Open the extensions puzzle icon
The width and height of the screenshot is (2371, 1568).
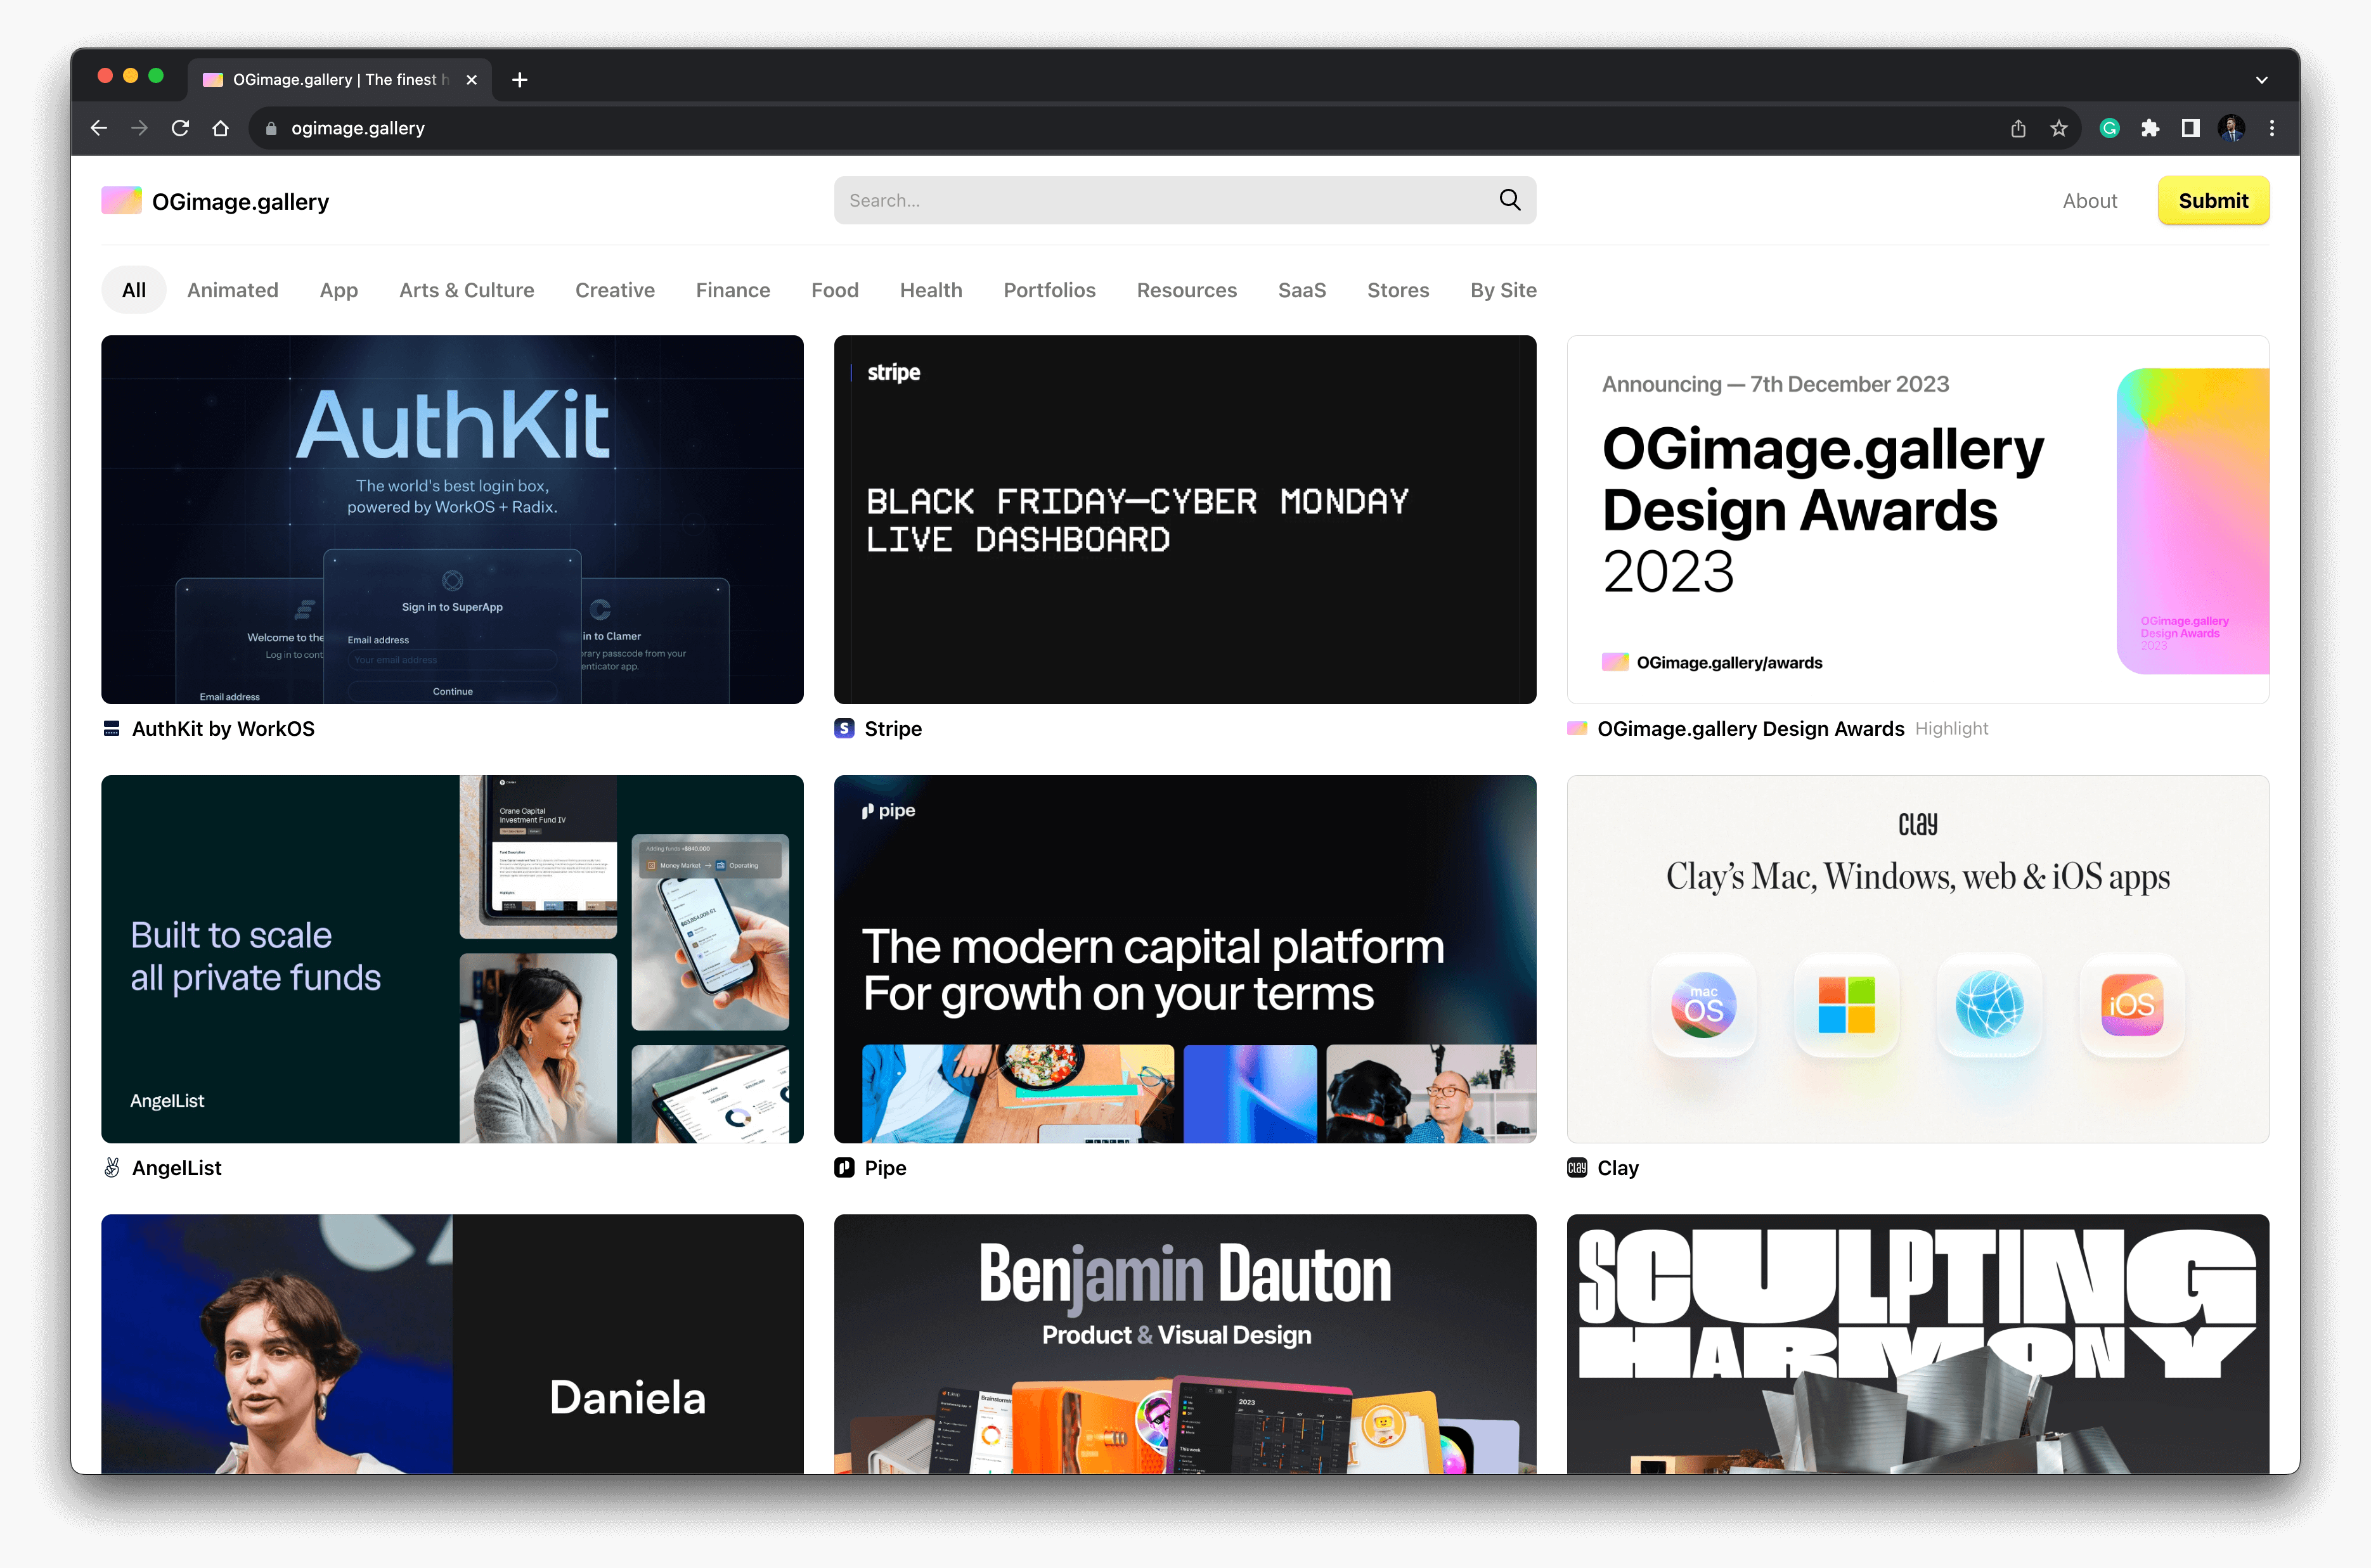[x=2150, y=128]
